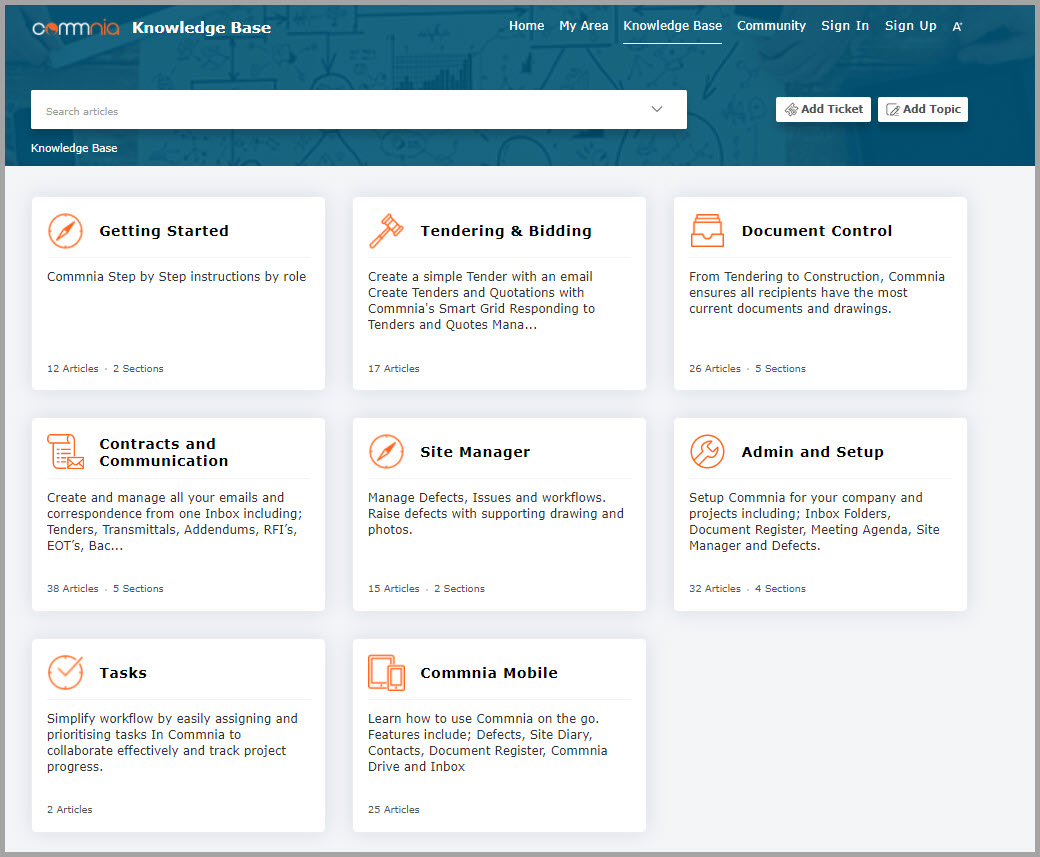Viewport: 1040px width, 857px height.
Task: Click the Knowledge Base breadcrumb link
Action: (74, 148)
